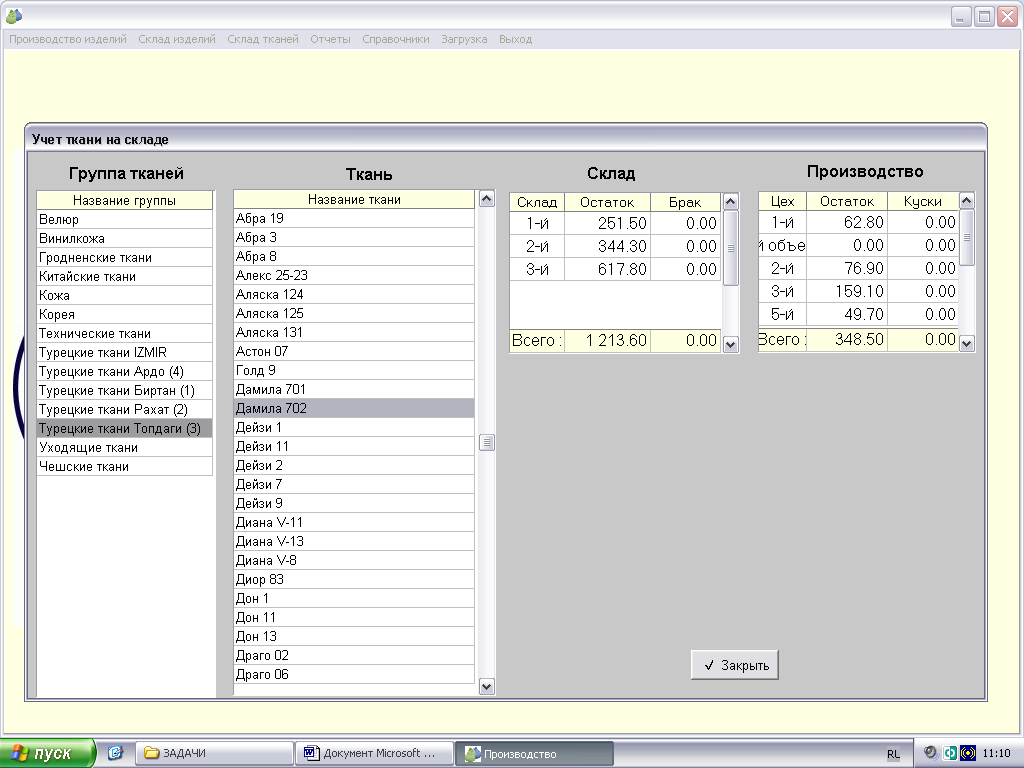The image size is (1024, 768).
Task: Select the Турецкие ткани Топдаги (3) group
Action: (x=125, y=428)
